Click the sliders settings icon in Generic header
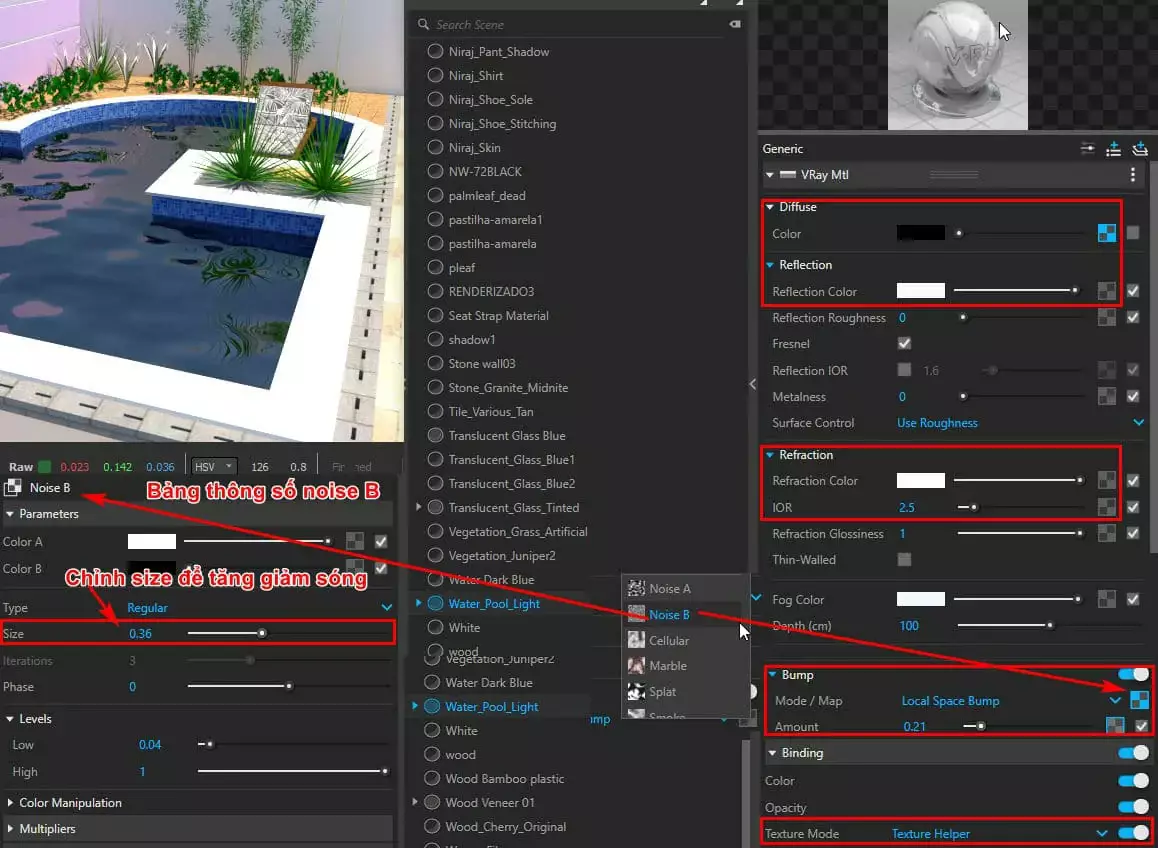 [x=1087, y=148]
